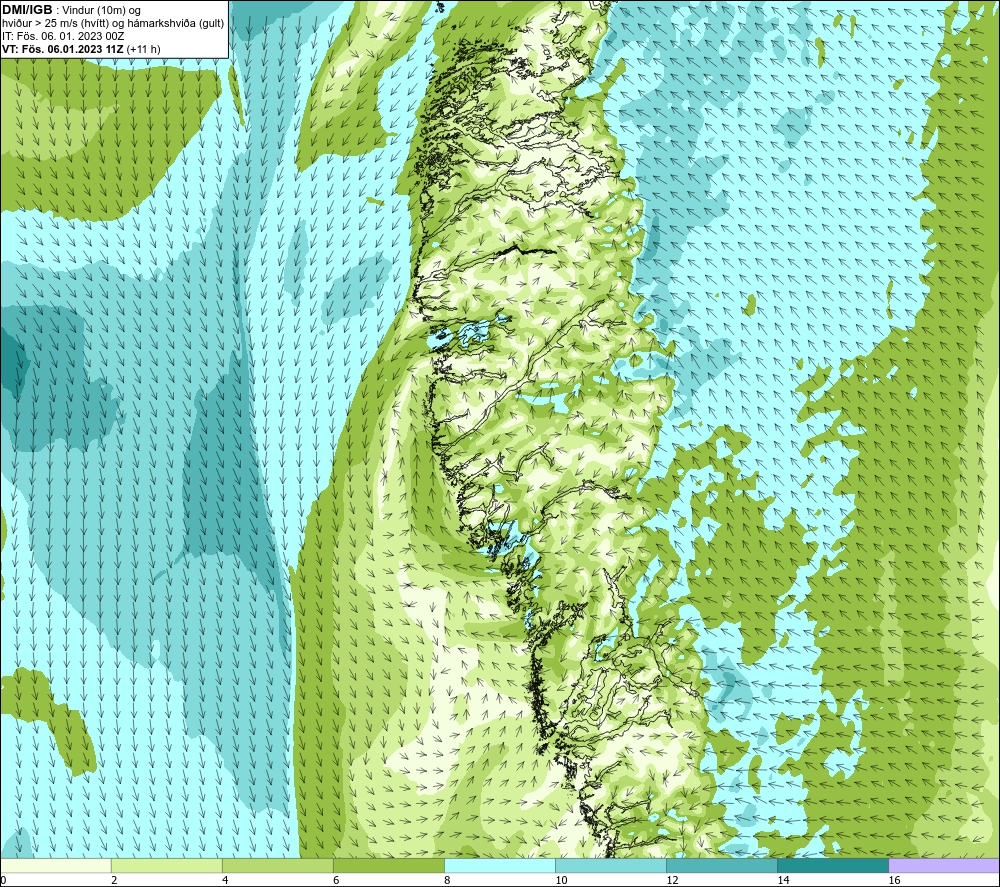Click the 4–6 m/s green legend swatch

(277, 865)
